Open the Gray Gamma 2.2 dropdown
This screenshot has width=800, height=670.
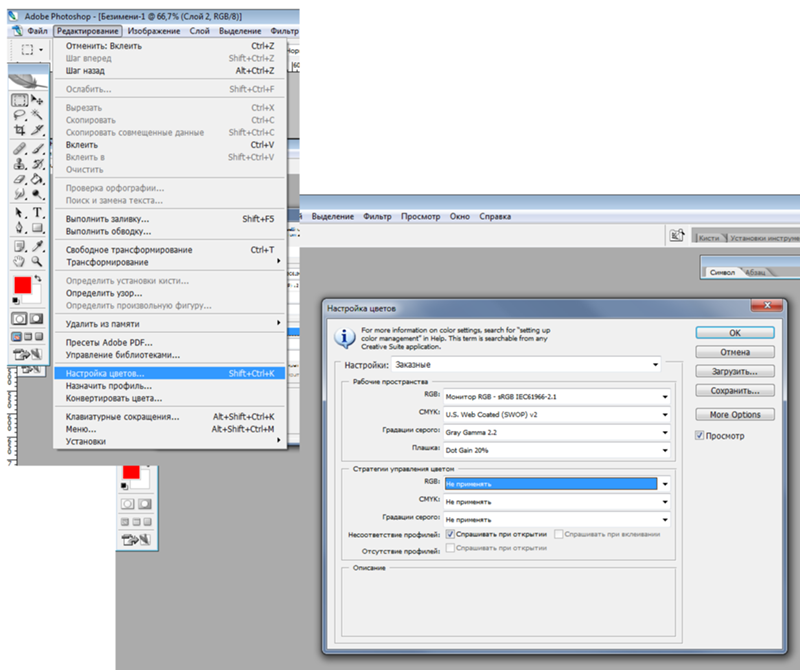557,432
